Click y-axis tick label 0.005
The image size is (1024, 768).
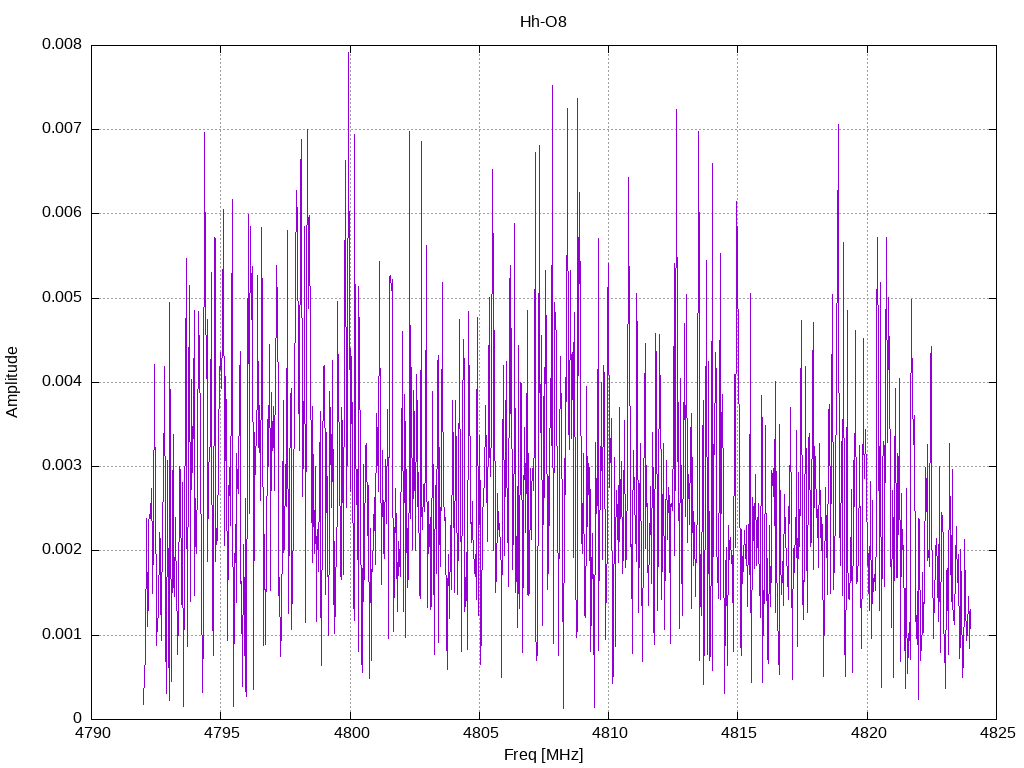click(x=62, y=298)
